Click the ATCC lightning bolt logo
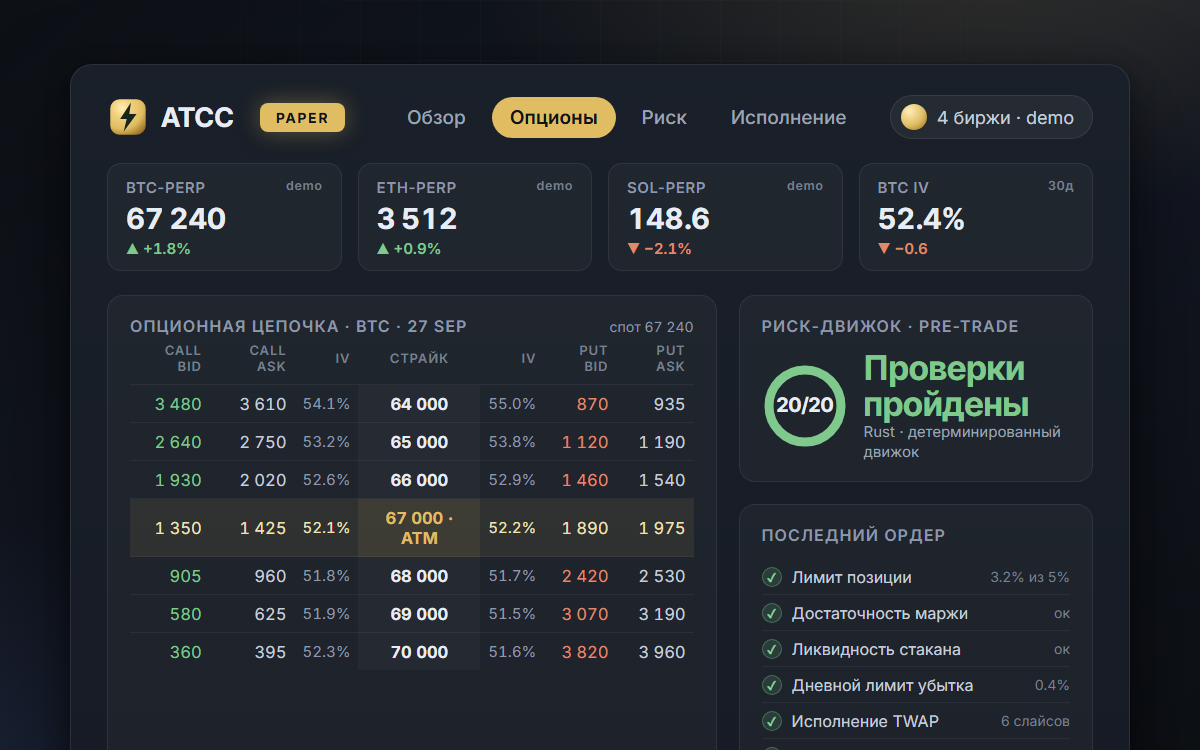Viewport: 1200px width, 750px height. tap(128, 117)
